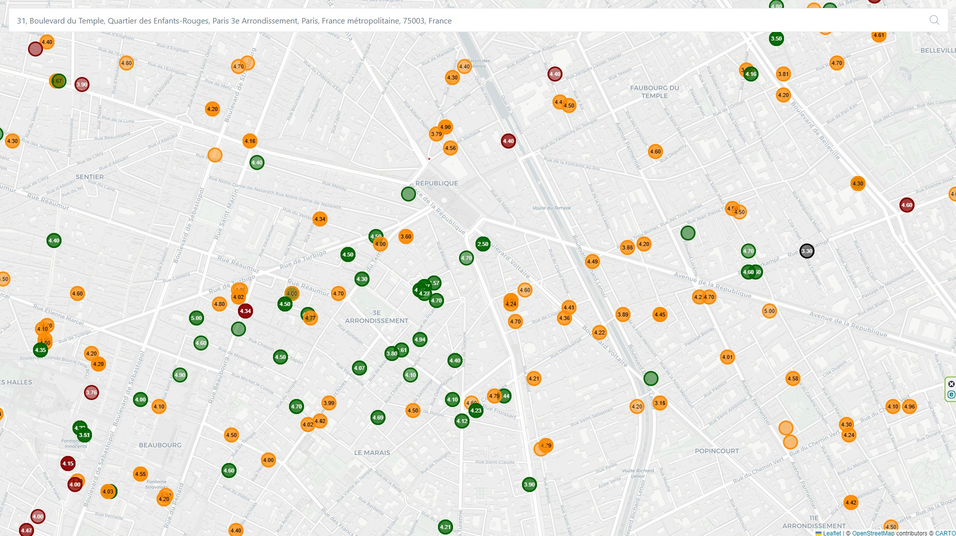Open the OpenStreetMap attribution link
Image resolution: width=956 pixels, height=536 pixels.
872,533
